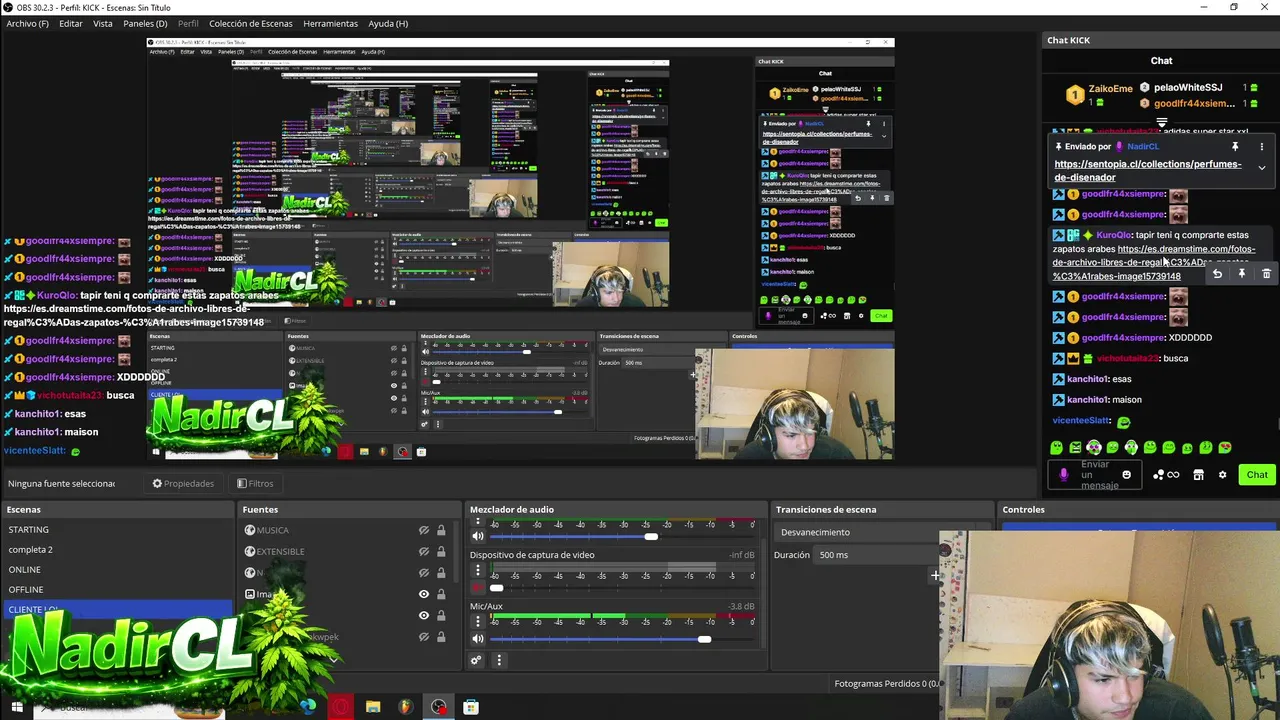
Task: Open Opera from the taskbar
Action: click(342, 707)
